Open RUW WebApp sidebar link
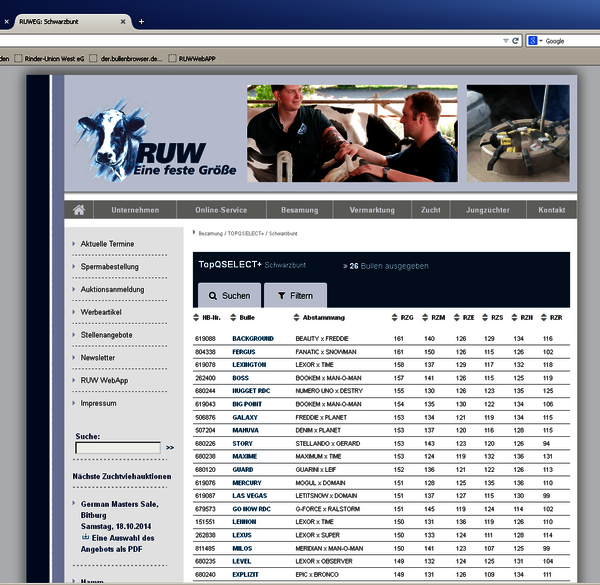Screen dimensions: 600x585 point(104,380)
